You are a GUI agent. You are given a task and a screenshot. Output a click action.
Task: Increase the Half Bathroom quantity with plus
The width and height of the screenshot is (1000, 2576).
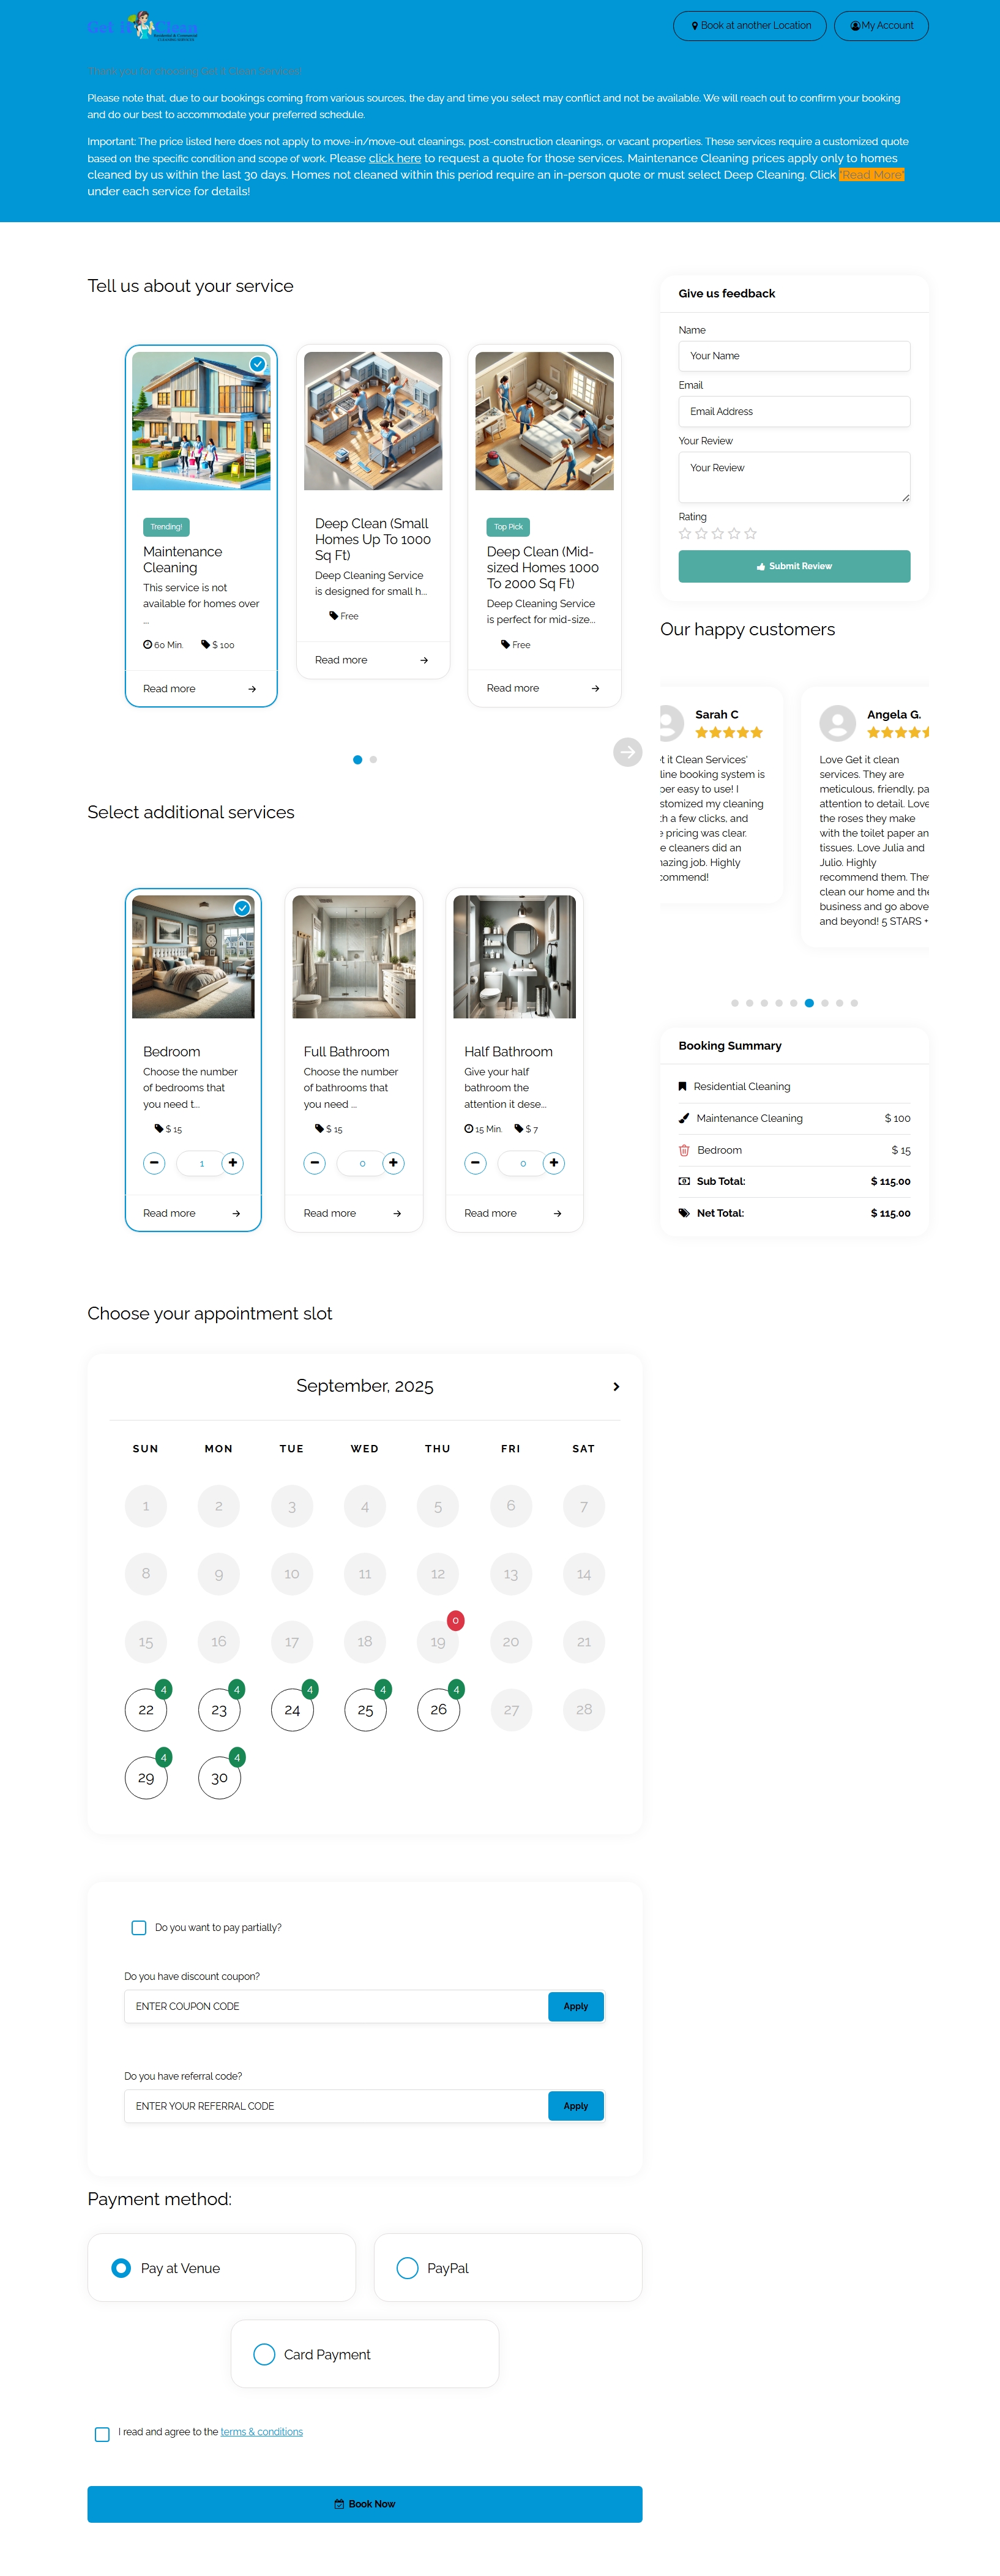point(554,1162)
